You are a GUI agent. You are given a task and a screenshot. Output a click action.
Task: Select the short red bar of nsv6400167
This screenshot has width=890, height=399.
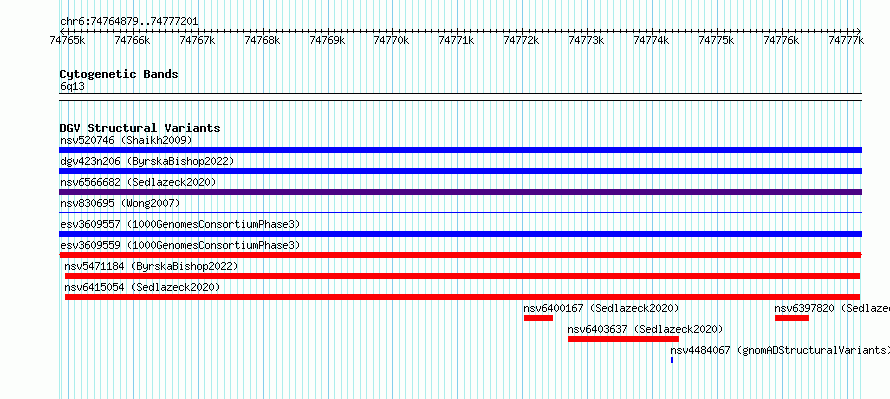coord(538,318)
